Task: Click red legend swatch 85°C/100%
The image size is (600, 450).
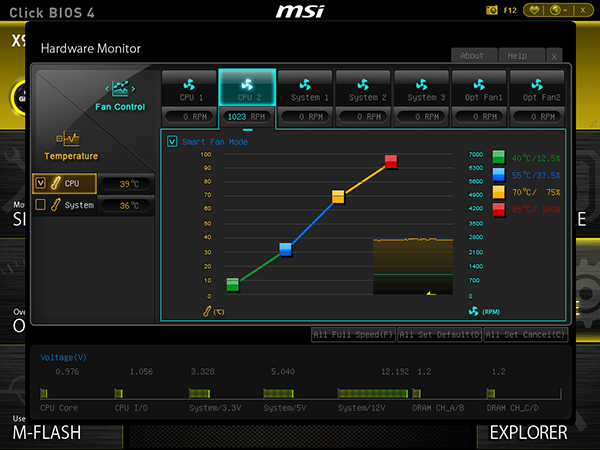Action: 499,209
